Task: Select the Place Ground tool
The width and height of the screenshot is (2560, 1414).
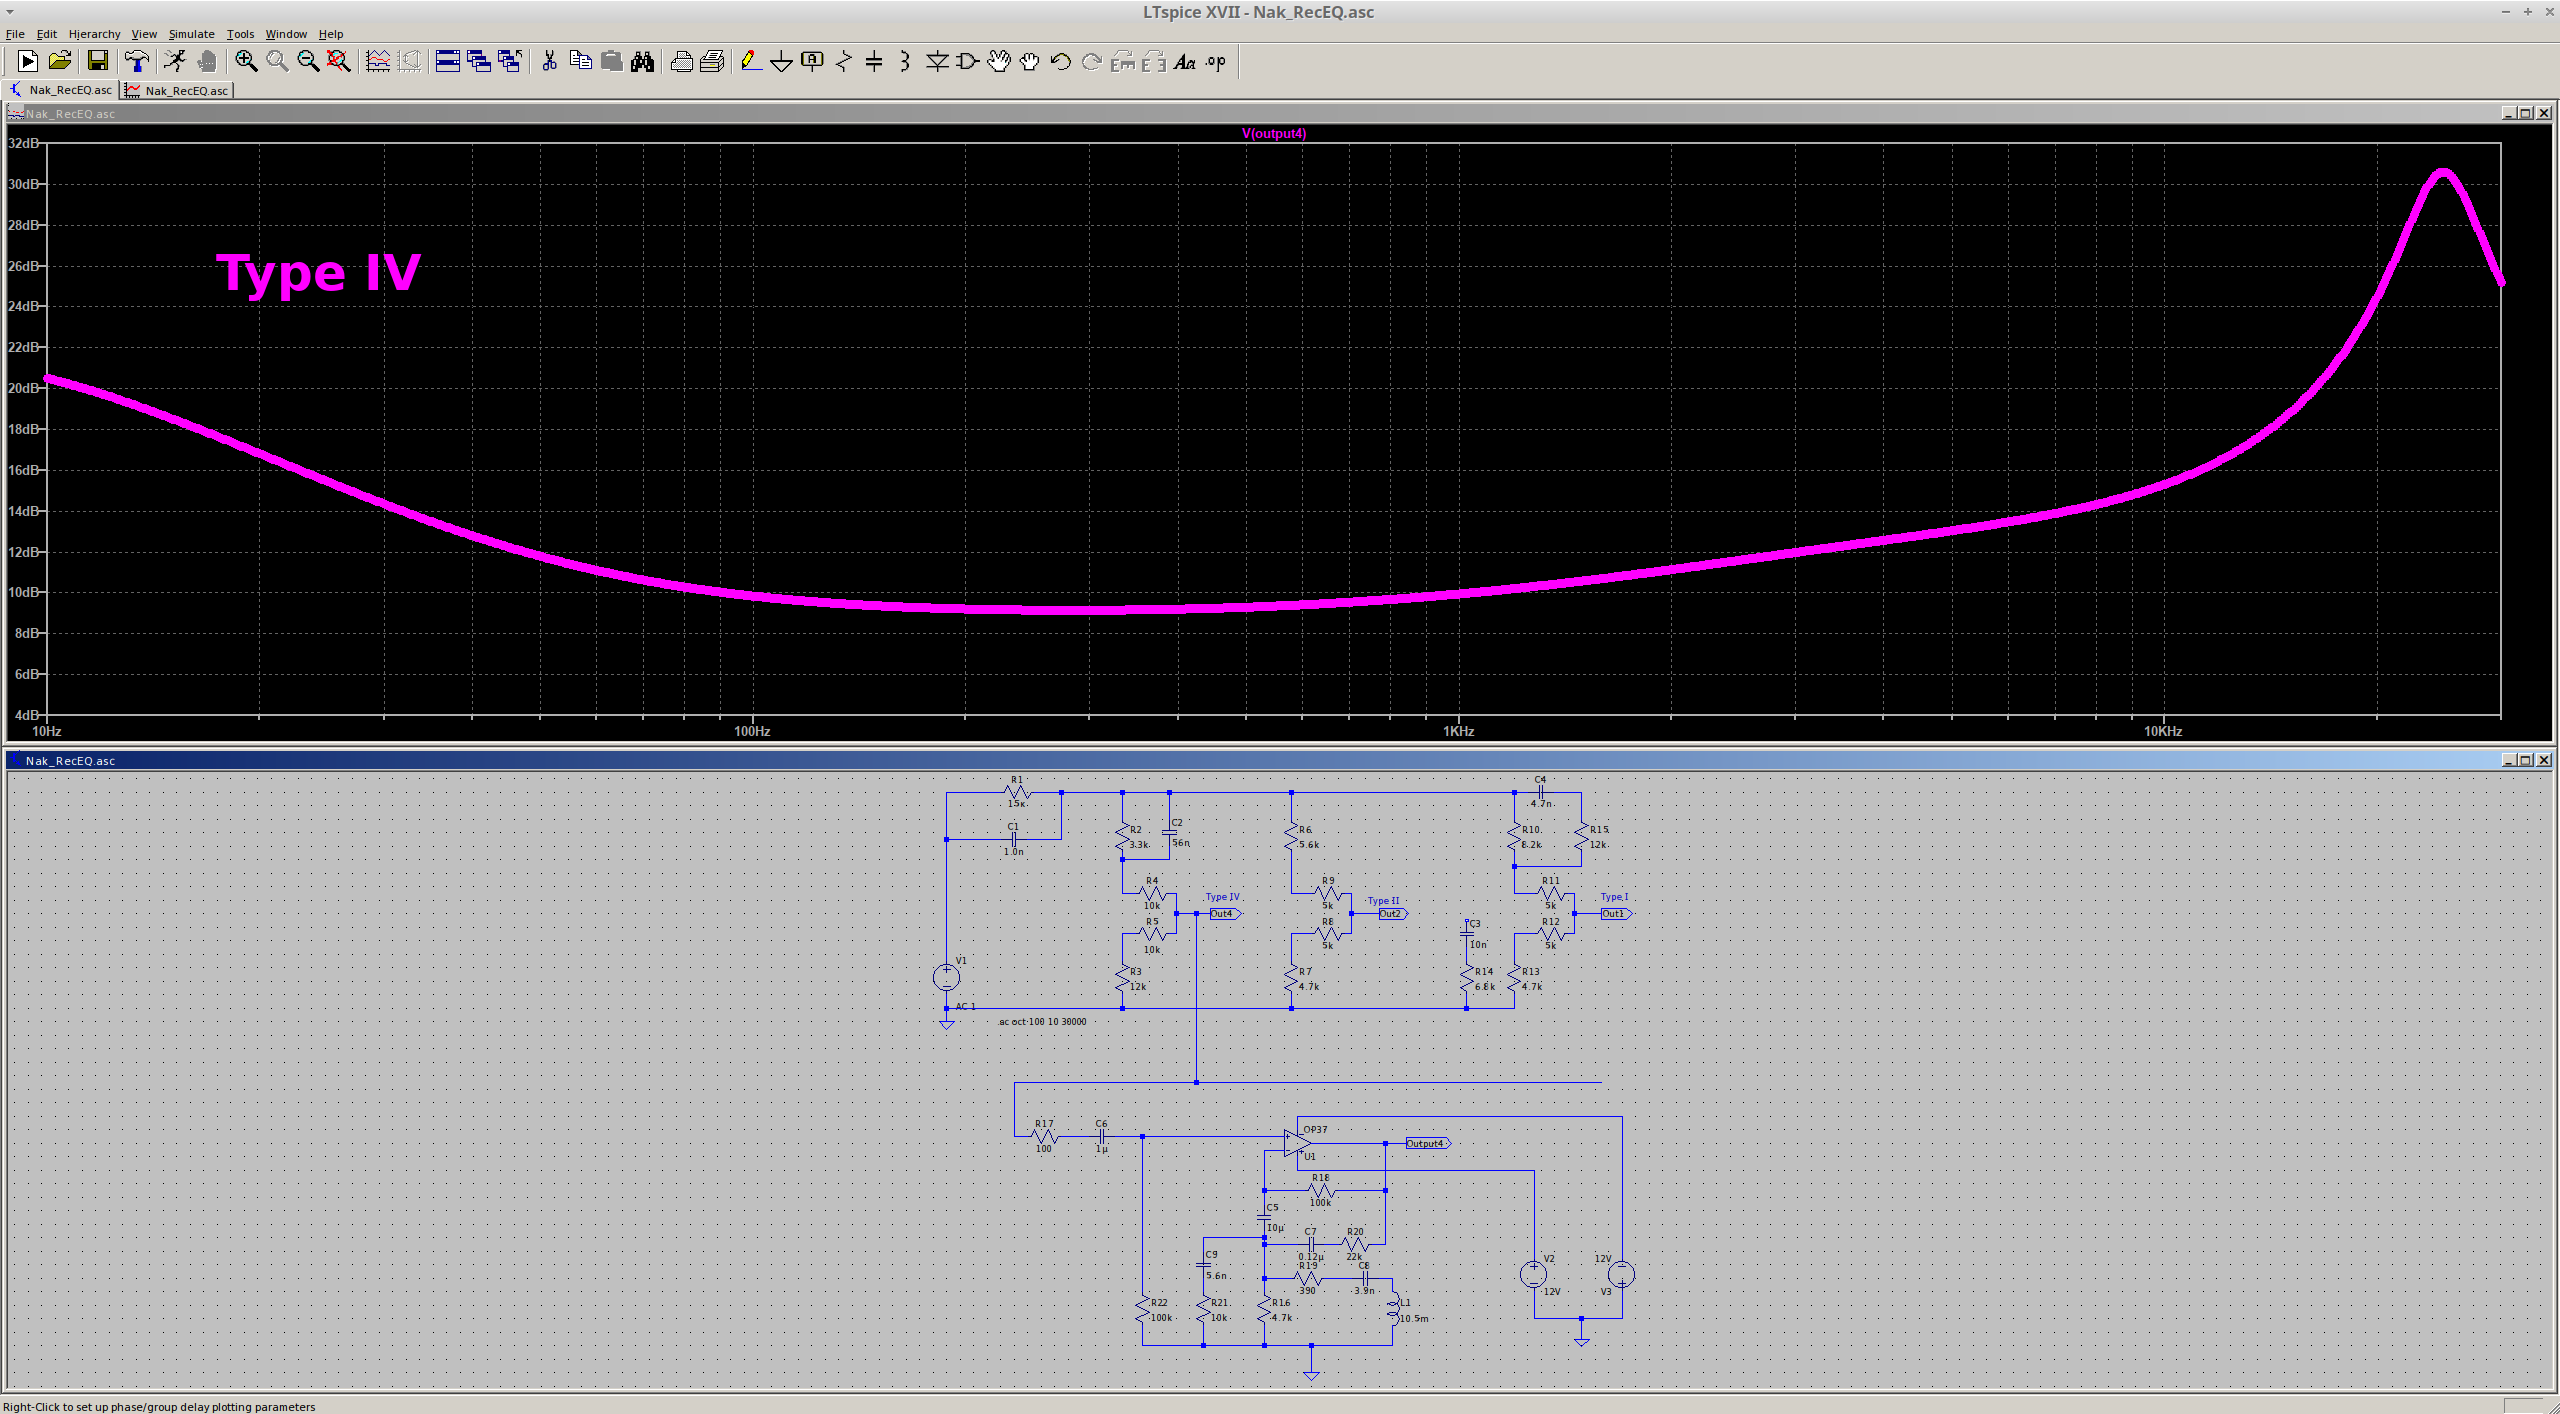Action: (781, 62)
